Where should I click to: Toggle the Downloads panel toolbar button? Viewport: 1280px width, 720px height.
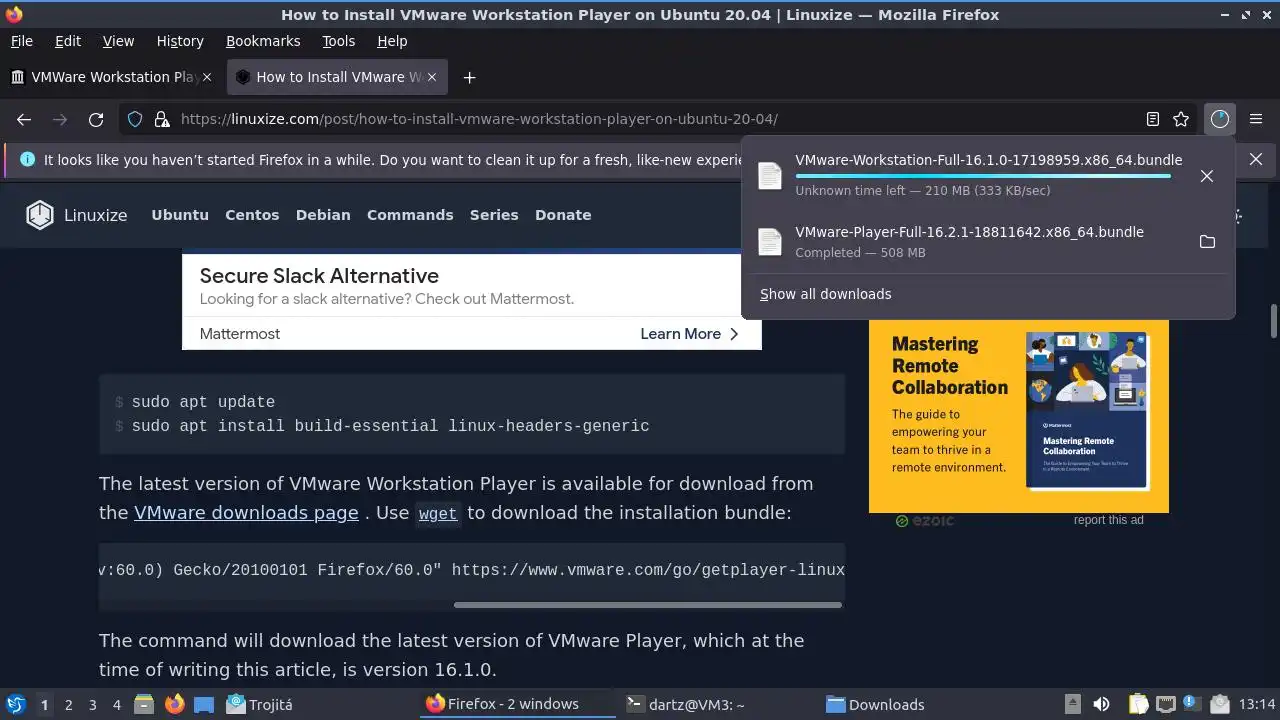pos(1219,119)
